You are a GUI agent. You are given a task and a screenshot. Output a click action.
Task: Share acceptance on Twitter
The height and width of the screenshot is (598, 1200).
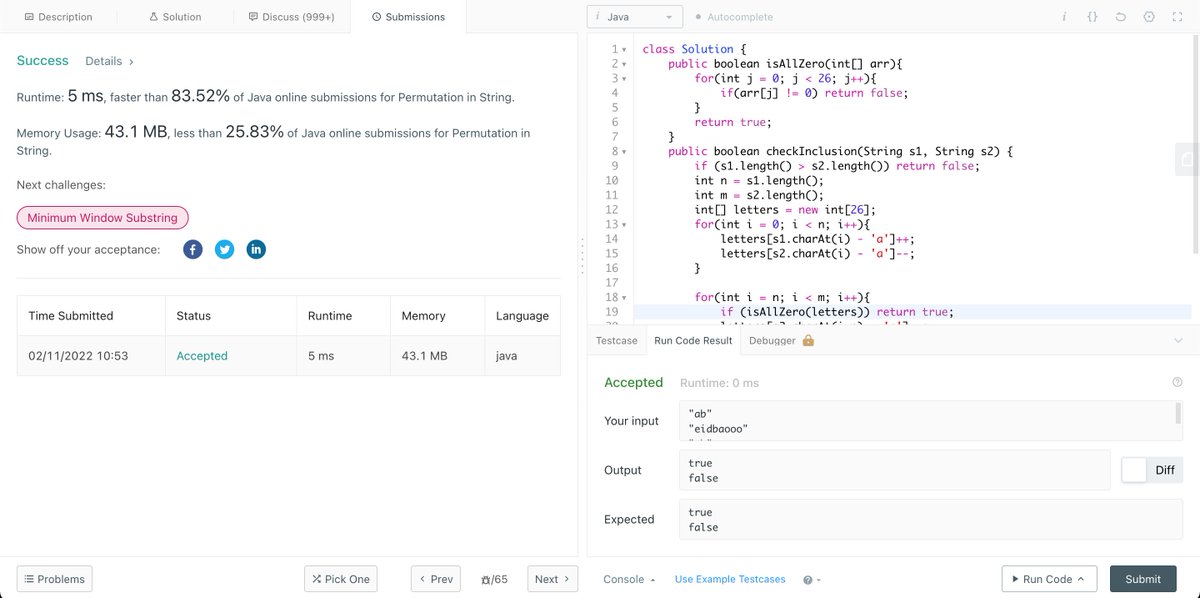tap(225, 249)
